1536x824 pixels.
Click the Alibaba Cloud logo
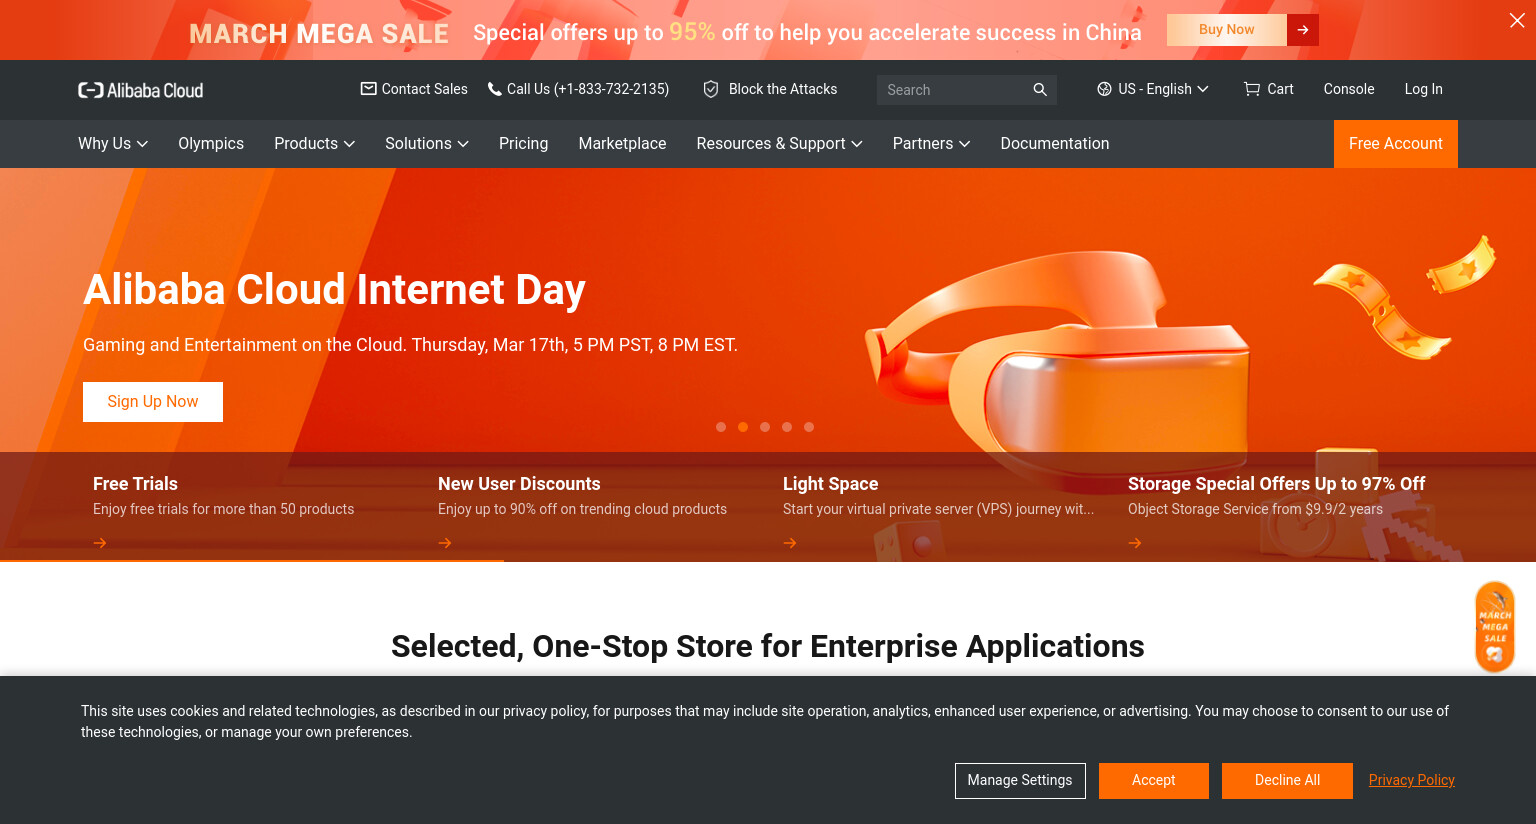(x=140, y=90)
